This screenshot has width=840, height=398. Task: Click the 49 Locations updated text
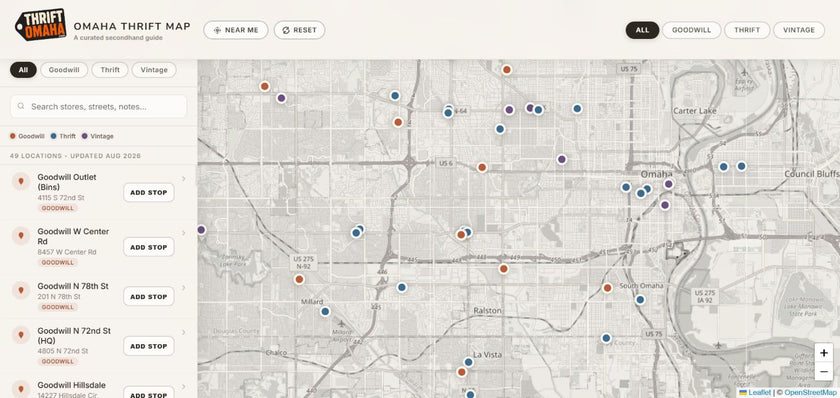pos(76,156)
